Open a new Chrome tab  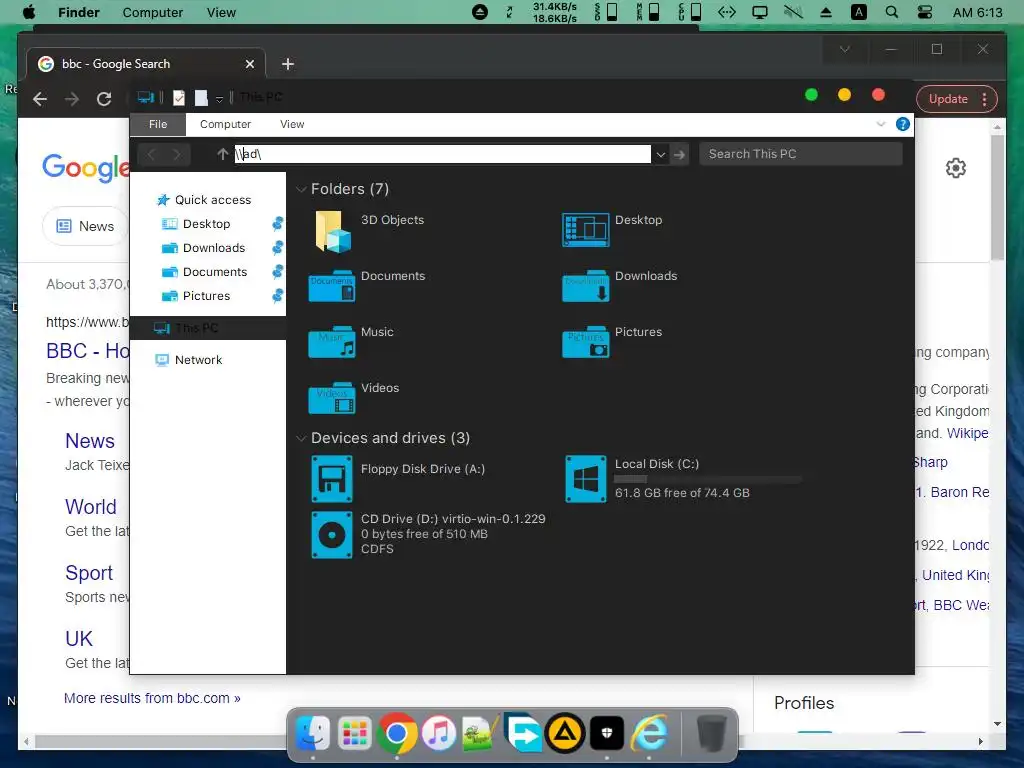[287, 64]
